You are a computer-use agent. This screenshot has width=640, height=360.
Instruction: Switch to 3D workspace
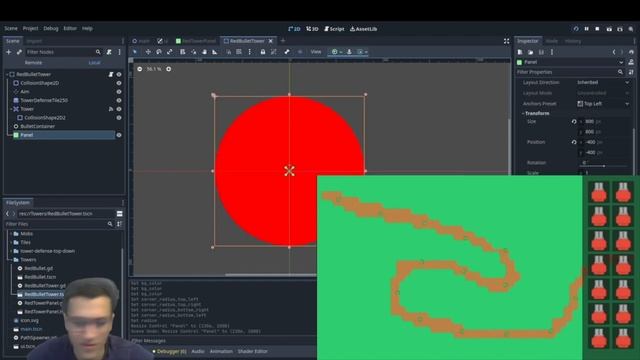(312, 29)
